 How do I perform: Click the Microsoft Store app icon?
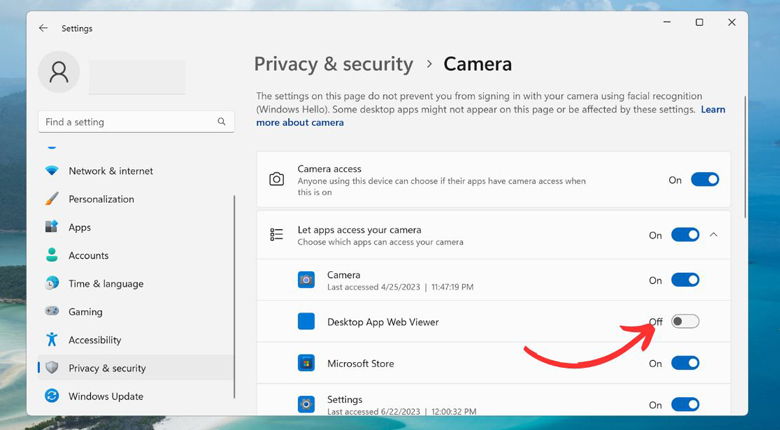coord(306,363)
